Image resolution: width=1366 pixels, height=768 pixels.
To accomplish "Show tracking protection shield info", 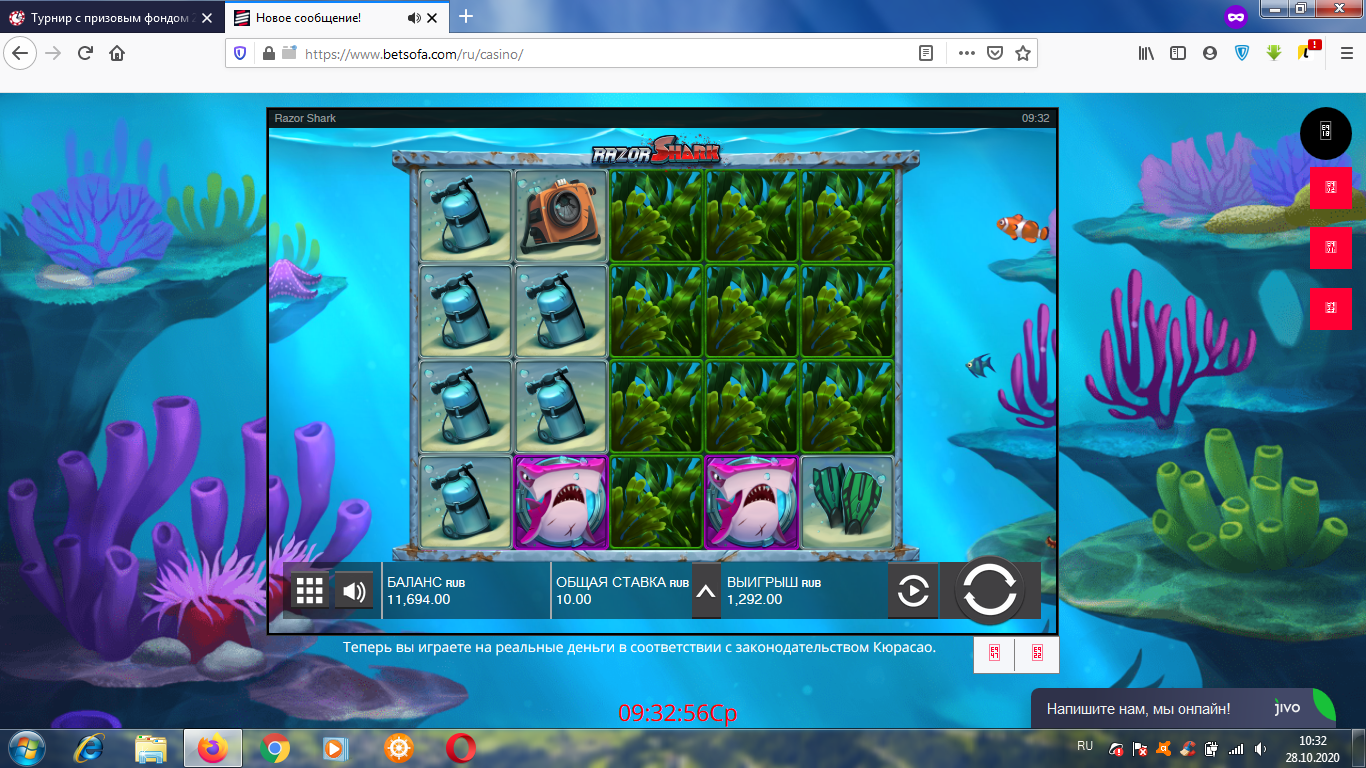I will click(x=240, y=53).
